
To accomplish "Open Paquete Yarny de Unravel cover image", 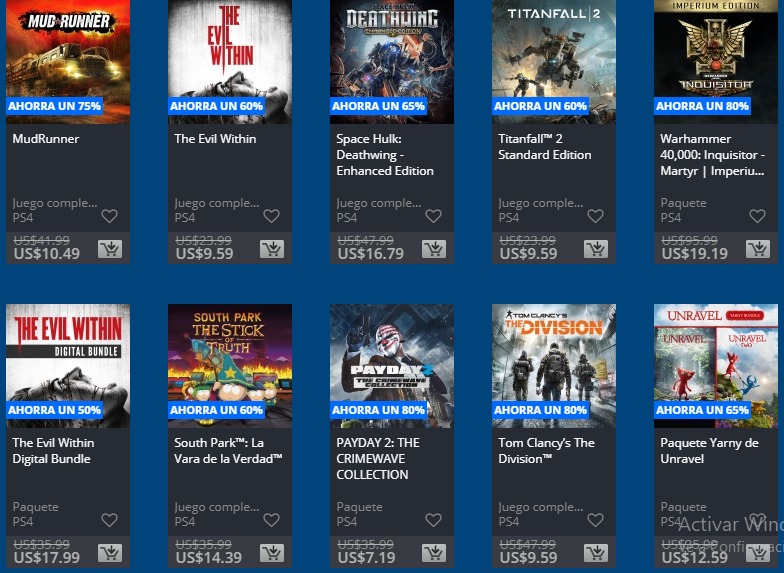I will [x=716, y=366].
